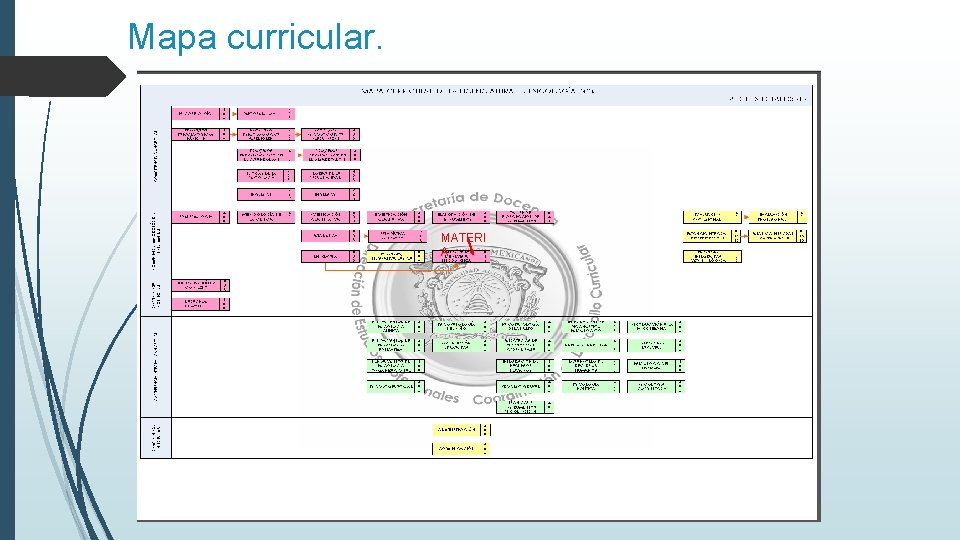Select the "Mapa curricular." slide title
Viewport: 960px width, 540px height.
pos(255,37)
